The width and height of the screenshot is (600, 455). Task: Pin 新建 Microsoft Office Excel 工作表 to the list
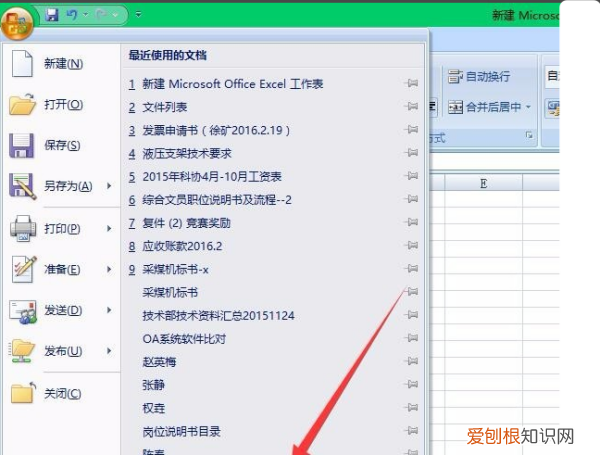[x=412, y=83]
